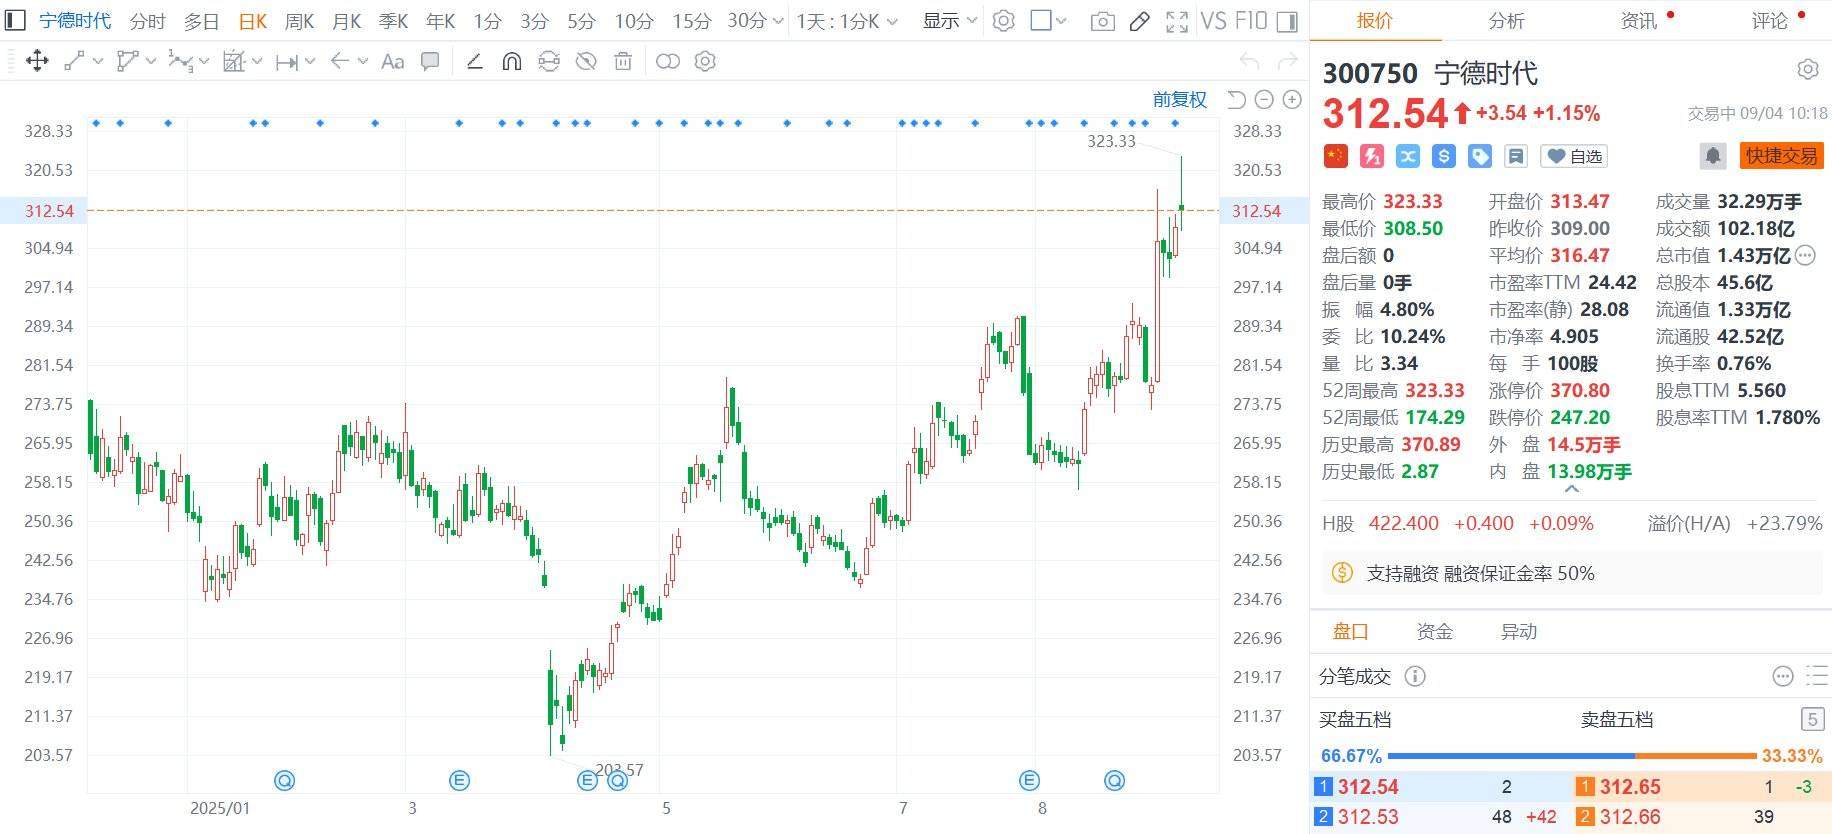Image resolution: width=1832 pixels, height=834 pixels.
Task: Click the 快捷交易 quick trade button
Action: tap(1782, 156)
